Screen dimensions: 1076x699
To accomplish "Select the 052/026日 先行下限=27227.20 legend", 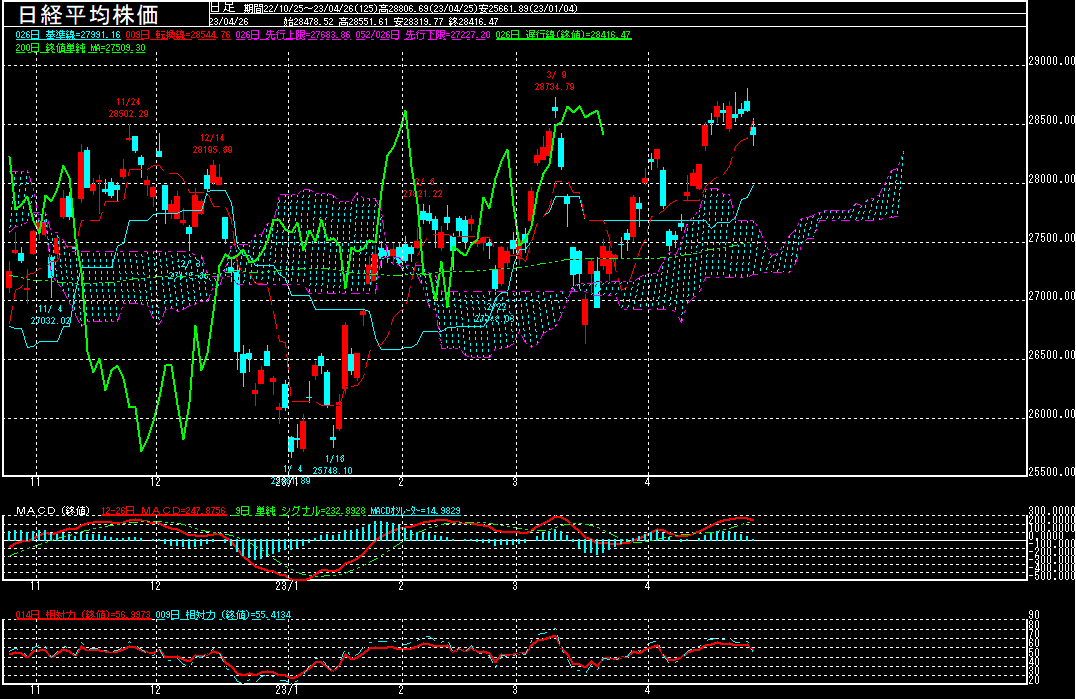I will pos(423,34).
